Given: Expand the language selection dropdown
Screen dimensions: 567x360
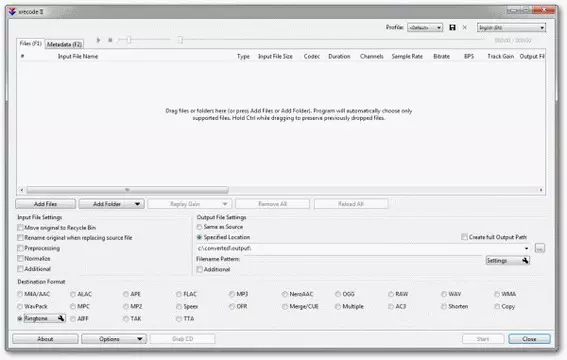Looking at the screenshot, I should (x=511, y=27).
